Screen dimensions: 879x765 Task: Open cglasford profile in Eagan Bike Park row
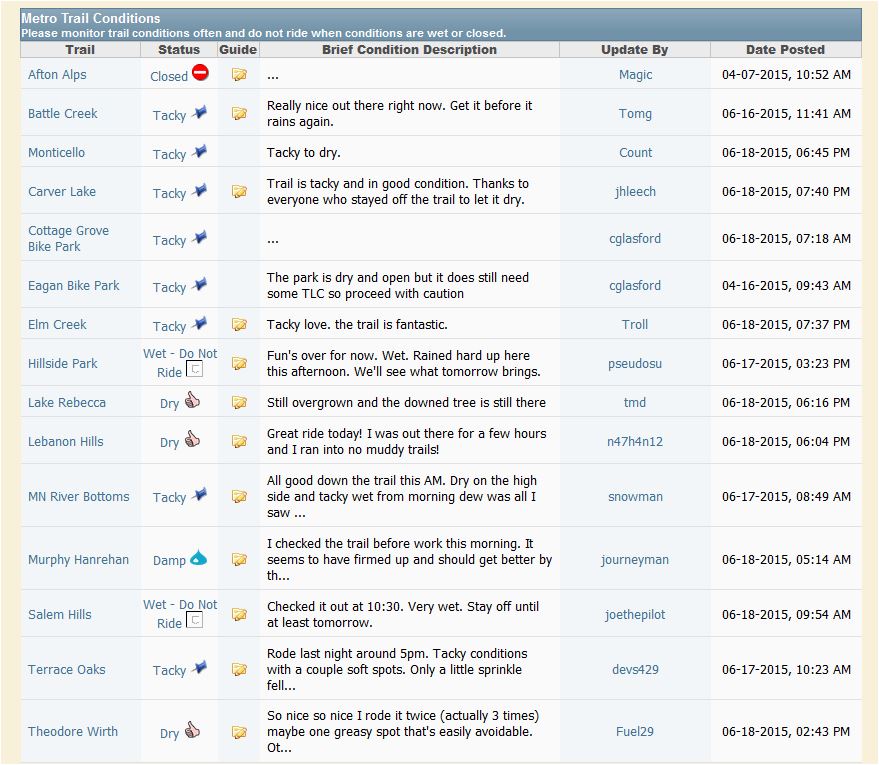(635, 286)
